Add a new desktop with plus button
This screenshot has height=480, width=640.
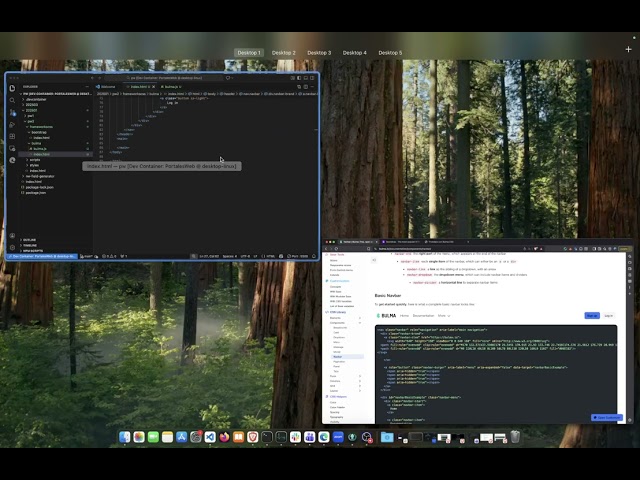coord(628,49)
